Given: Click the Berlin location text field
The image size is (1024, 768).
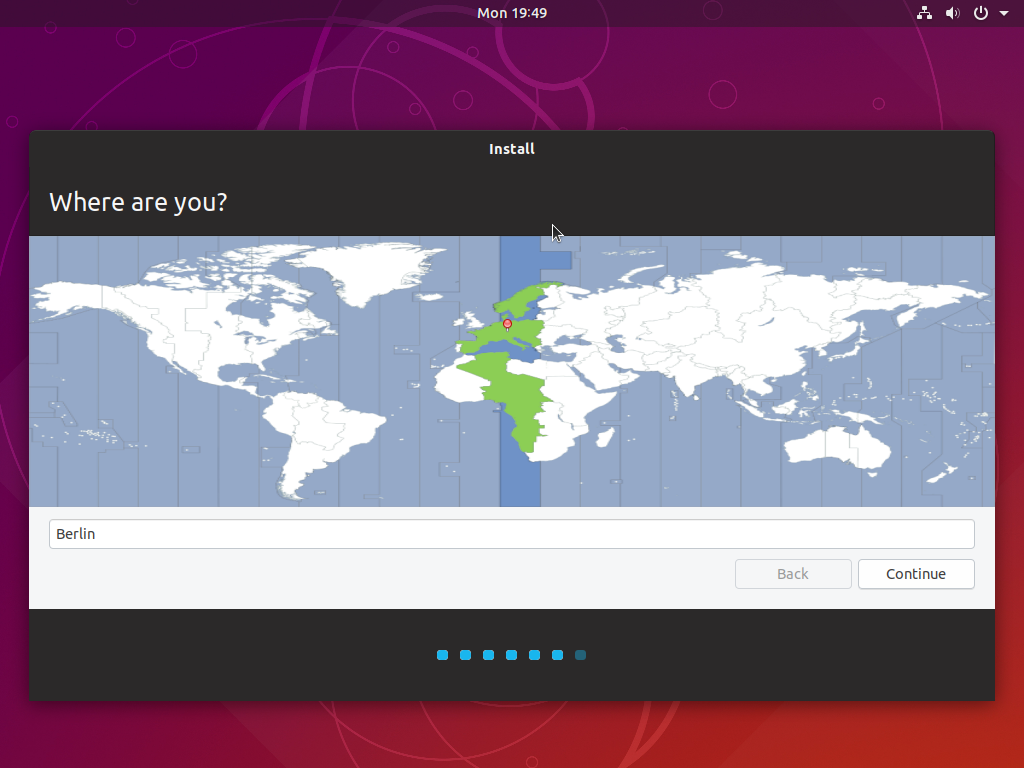Looking at the screenshot, I should click(x=511, y=534).
